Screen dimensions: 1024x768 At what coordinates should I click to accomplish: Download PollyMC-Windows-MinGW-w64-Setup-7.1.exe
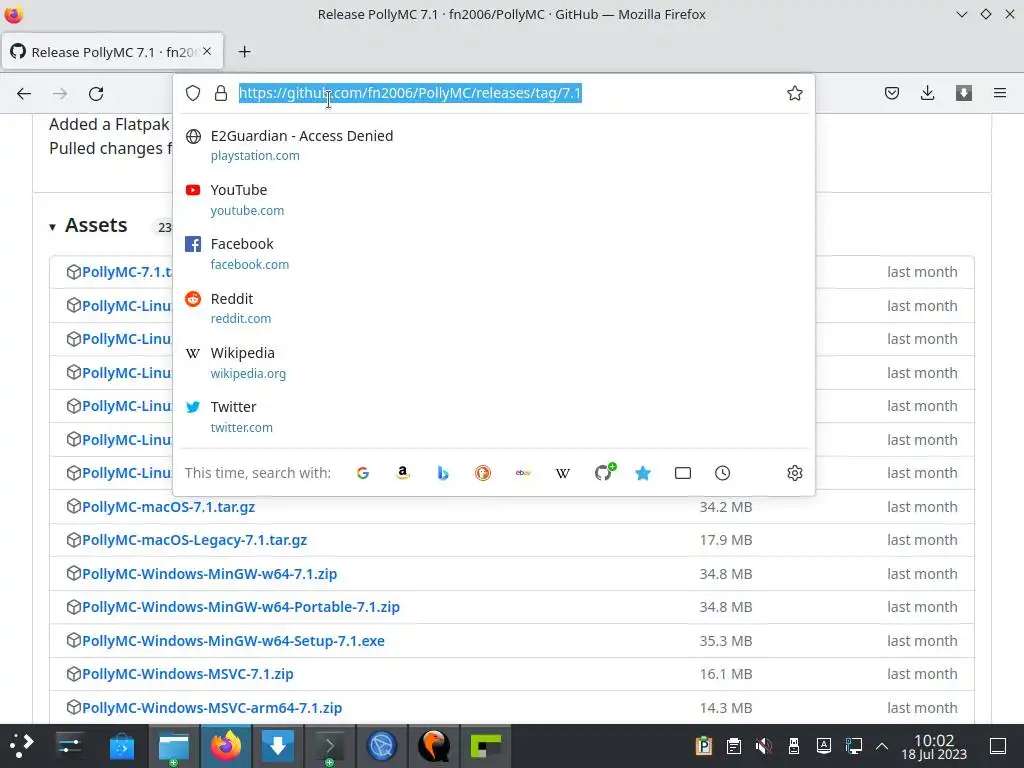point(233,641)
